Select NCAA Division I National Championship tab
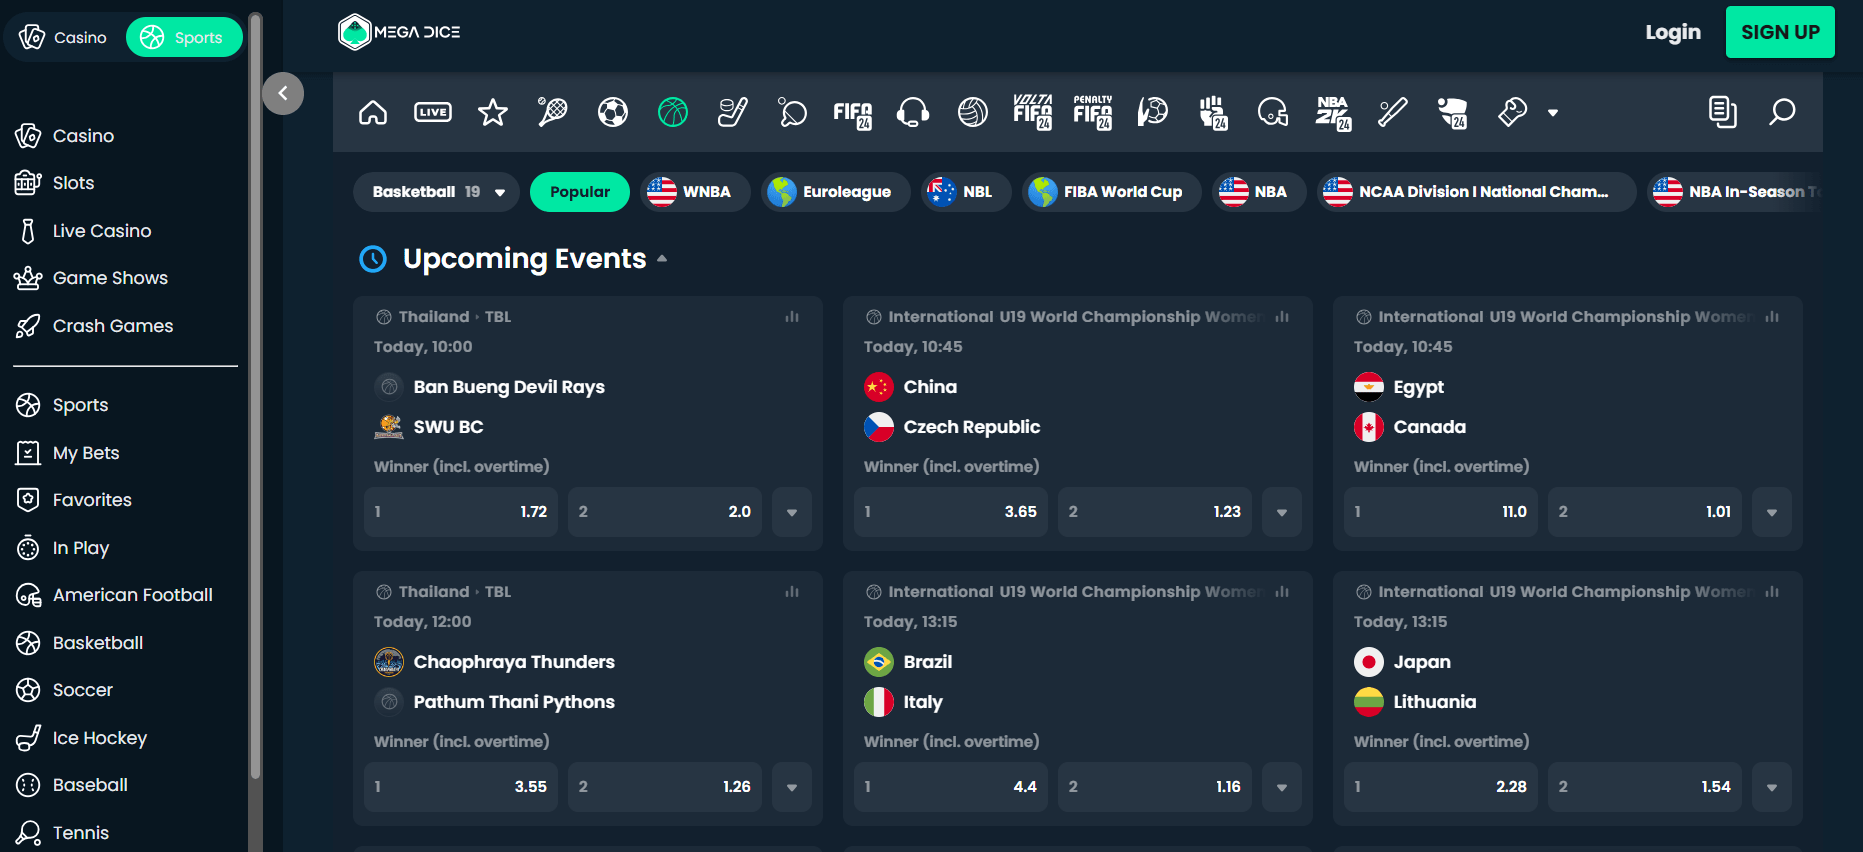Screen dimensions: 1863x852 coord(1477,192)
